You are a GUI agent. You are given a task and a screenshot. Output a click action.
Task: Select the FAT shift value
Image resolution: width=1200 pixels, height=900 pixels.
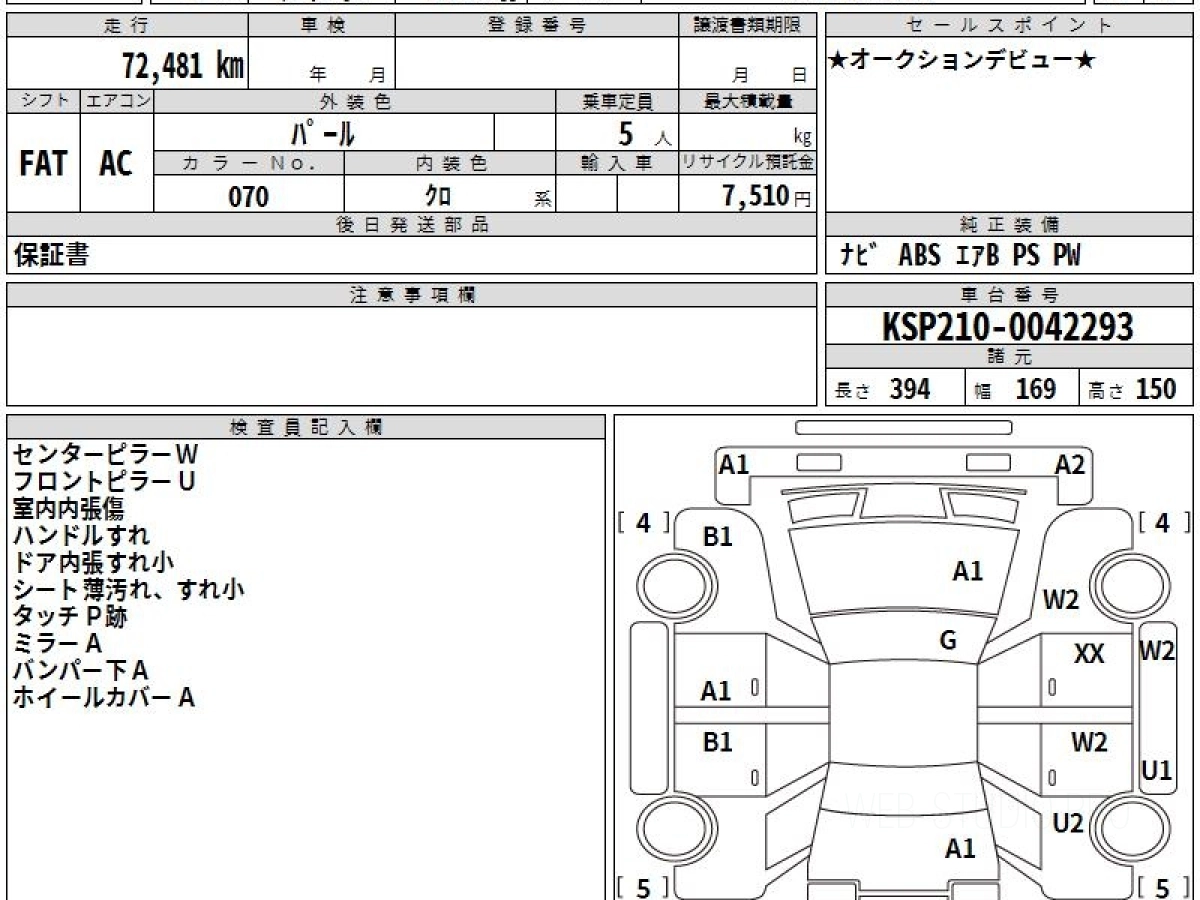pyautogui.click(x=43, y=164)
